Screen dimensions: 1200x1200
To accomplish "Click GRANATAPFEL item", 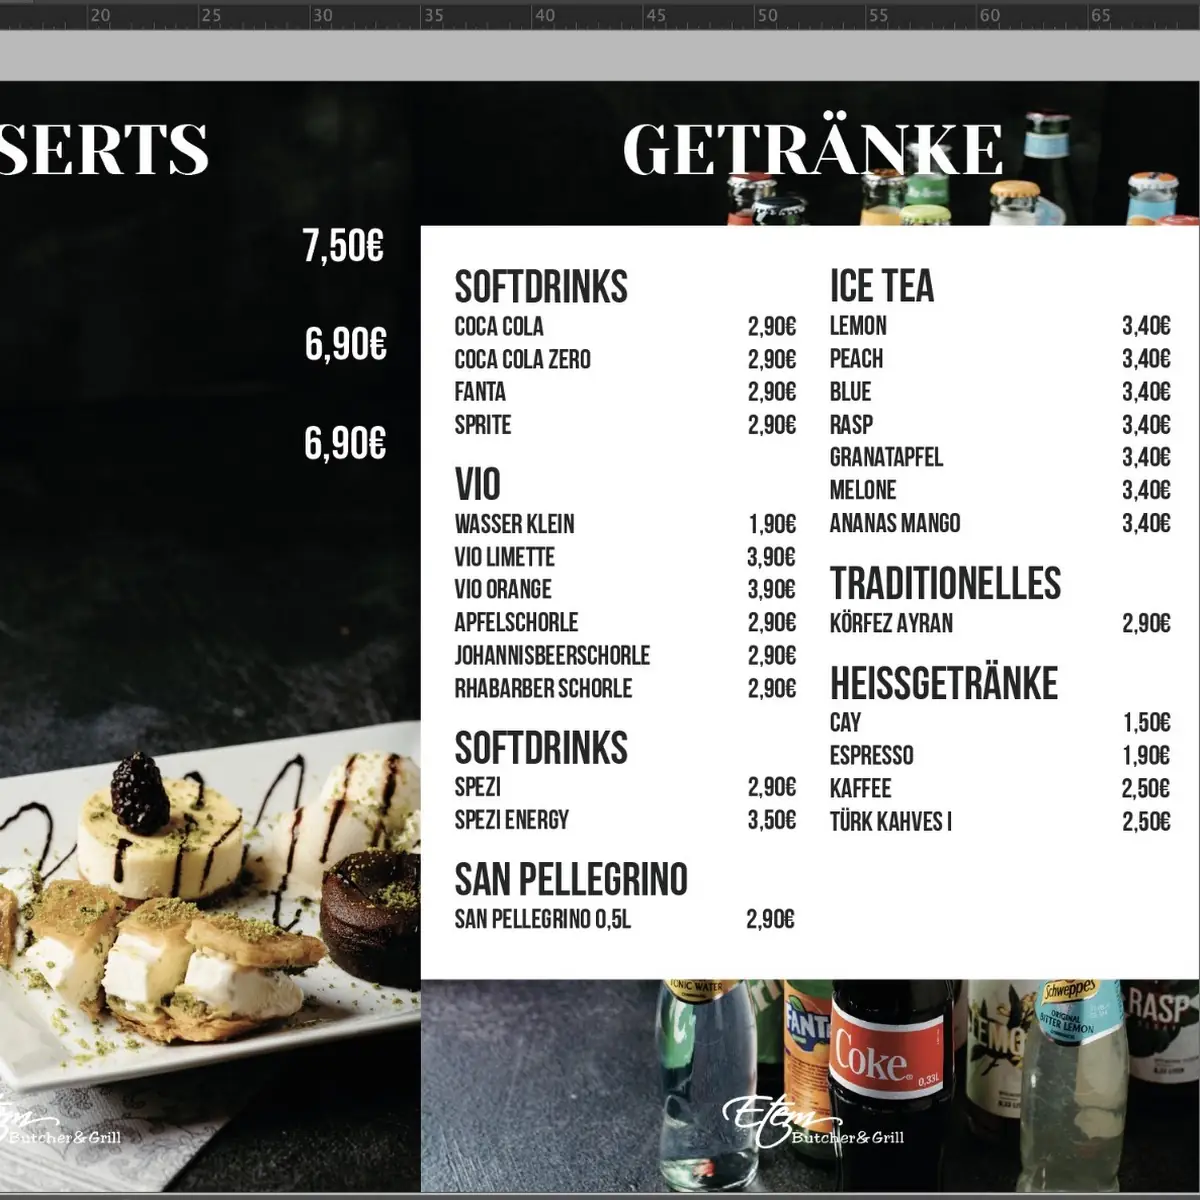I will click(x=886, y=457).
